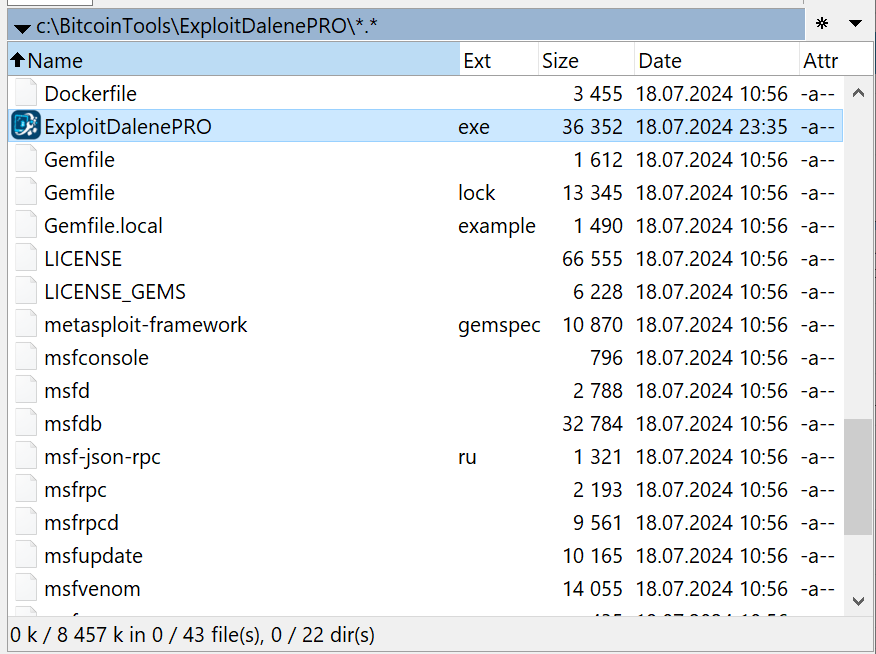Click the lock extension cell
Viewport: 876px width, 654px height.
click(477, 193)
